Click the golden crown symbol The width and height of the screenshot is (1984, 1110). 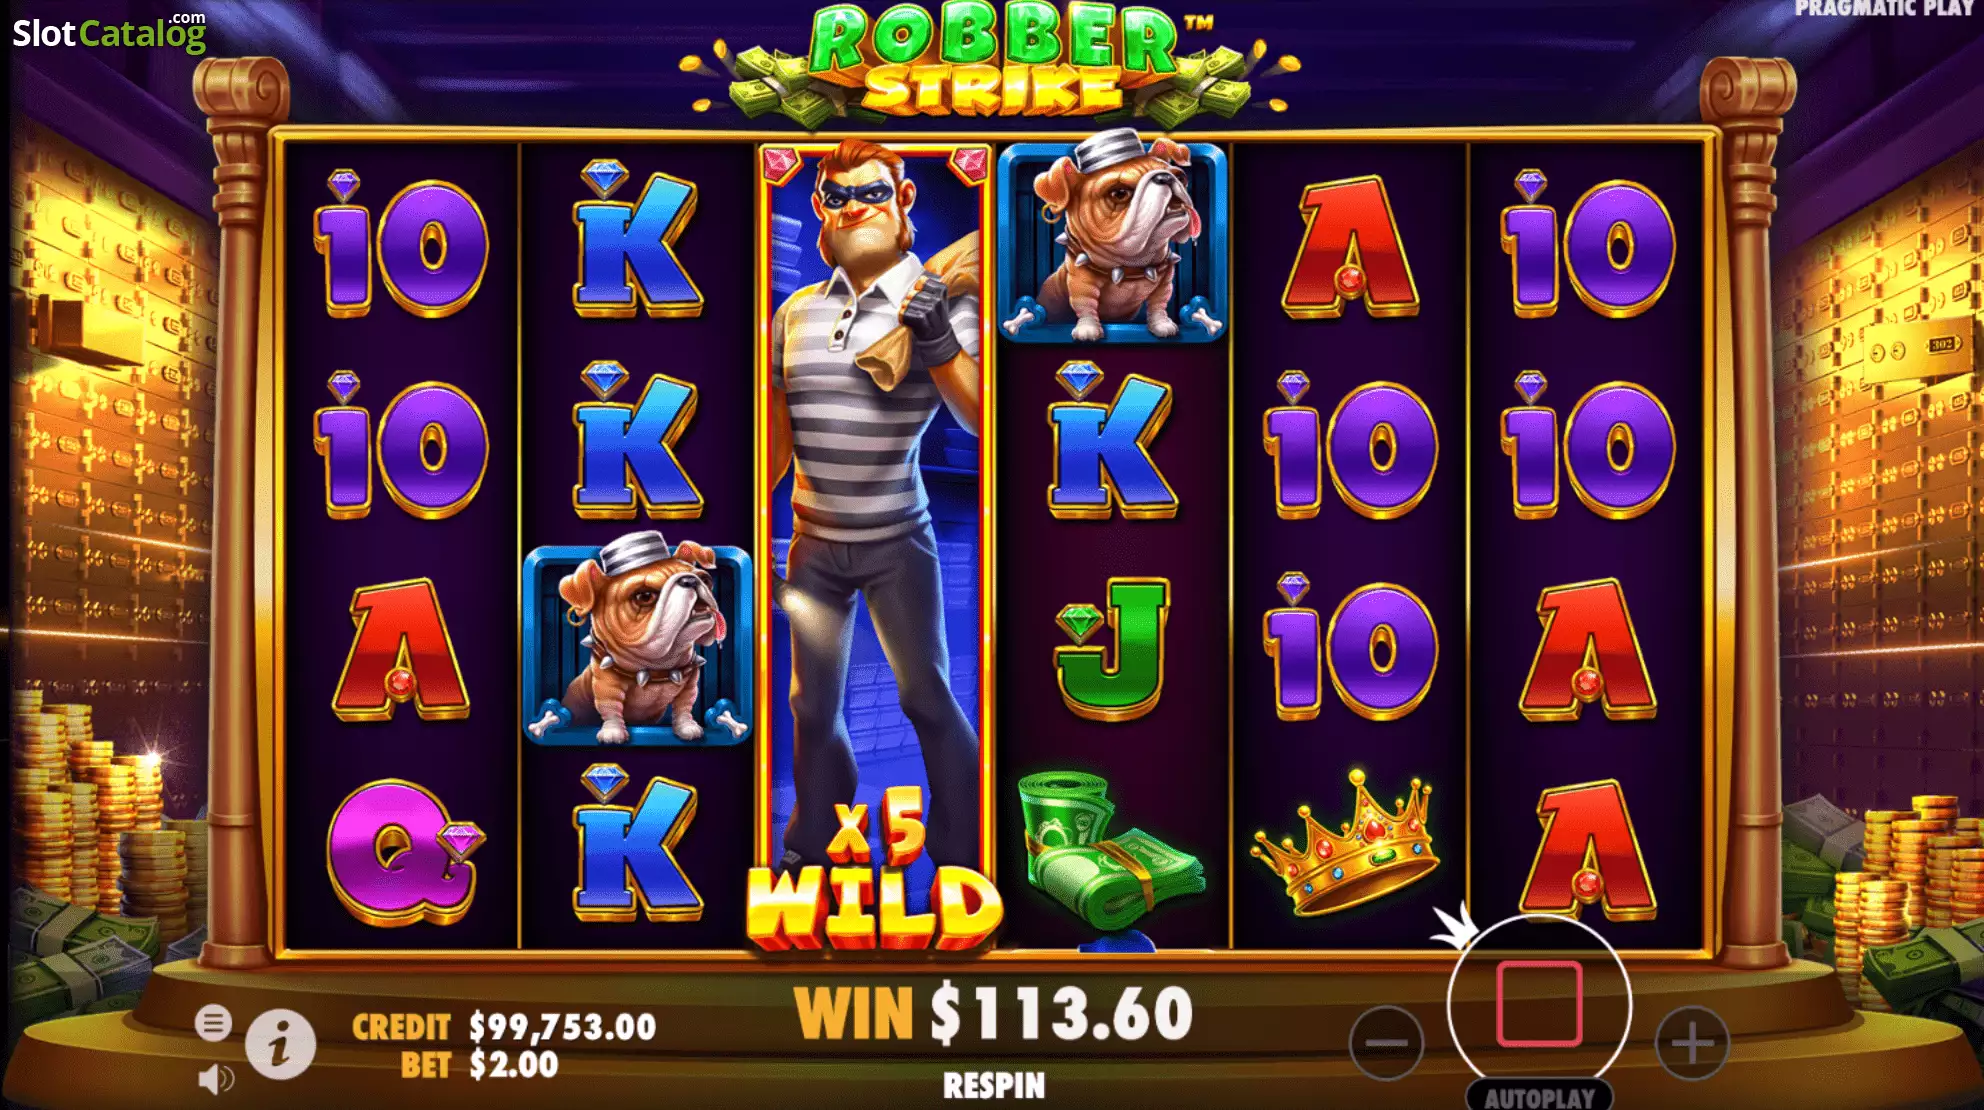1345,842
